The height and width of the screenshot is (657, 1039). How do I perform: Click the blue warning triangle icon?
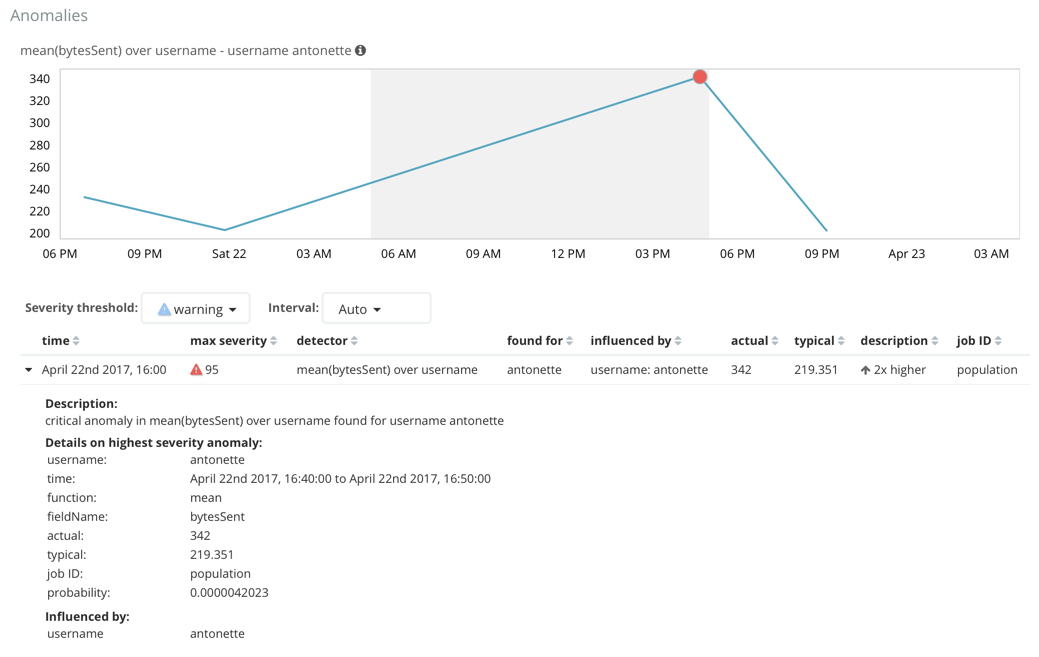(x=164, y=310)
